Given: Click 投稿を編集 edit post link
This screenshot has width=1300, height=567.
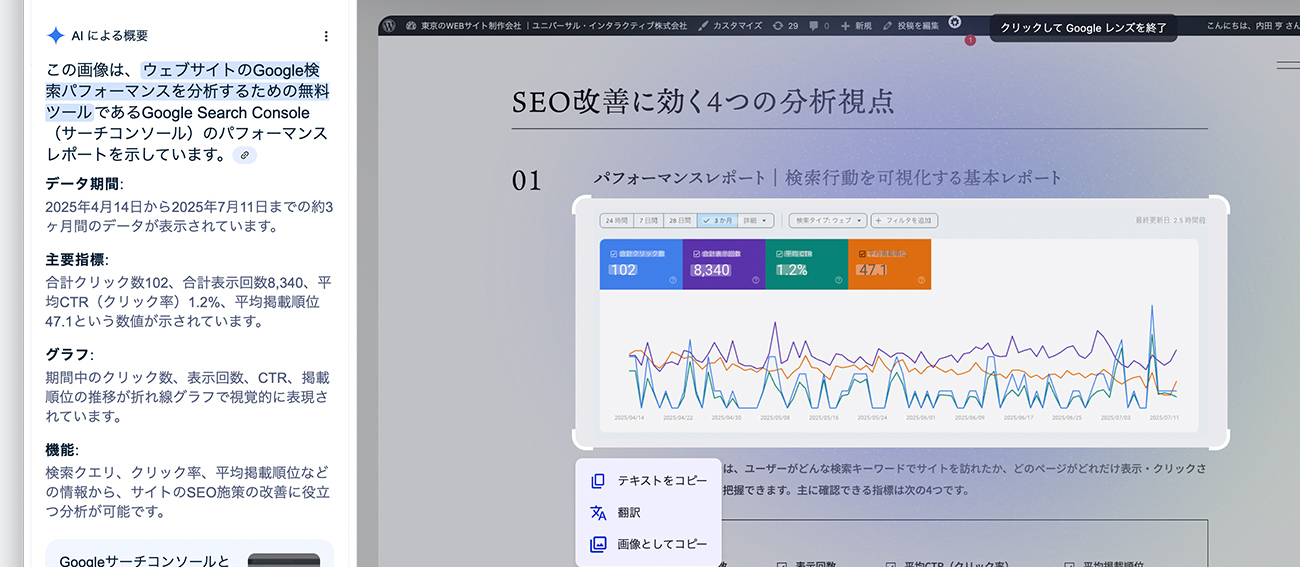Looking at the screenshot, I should point(911,25).
